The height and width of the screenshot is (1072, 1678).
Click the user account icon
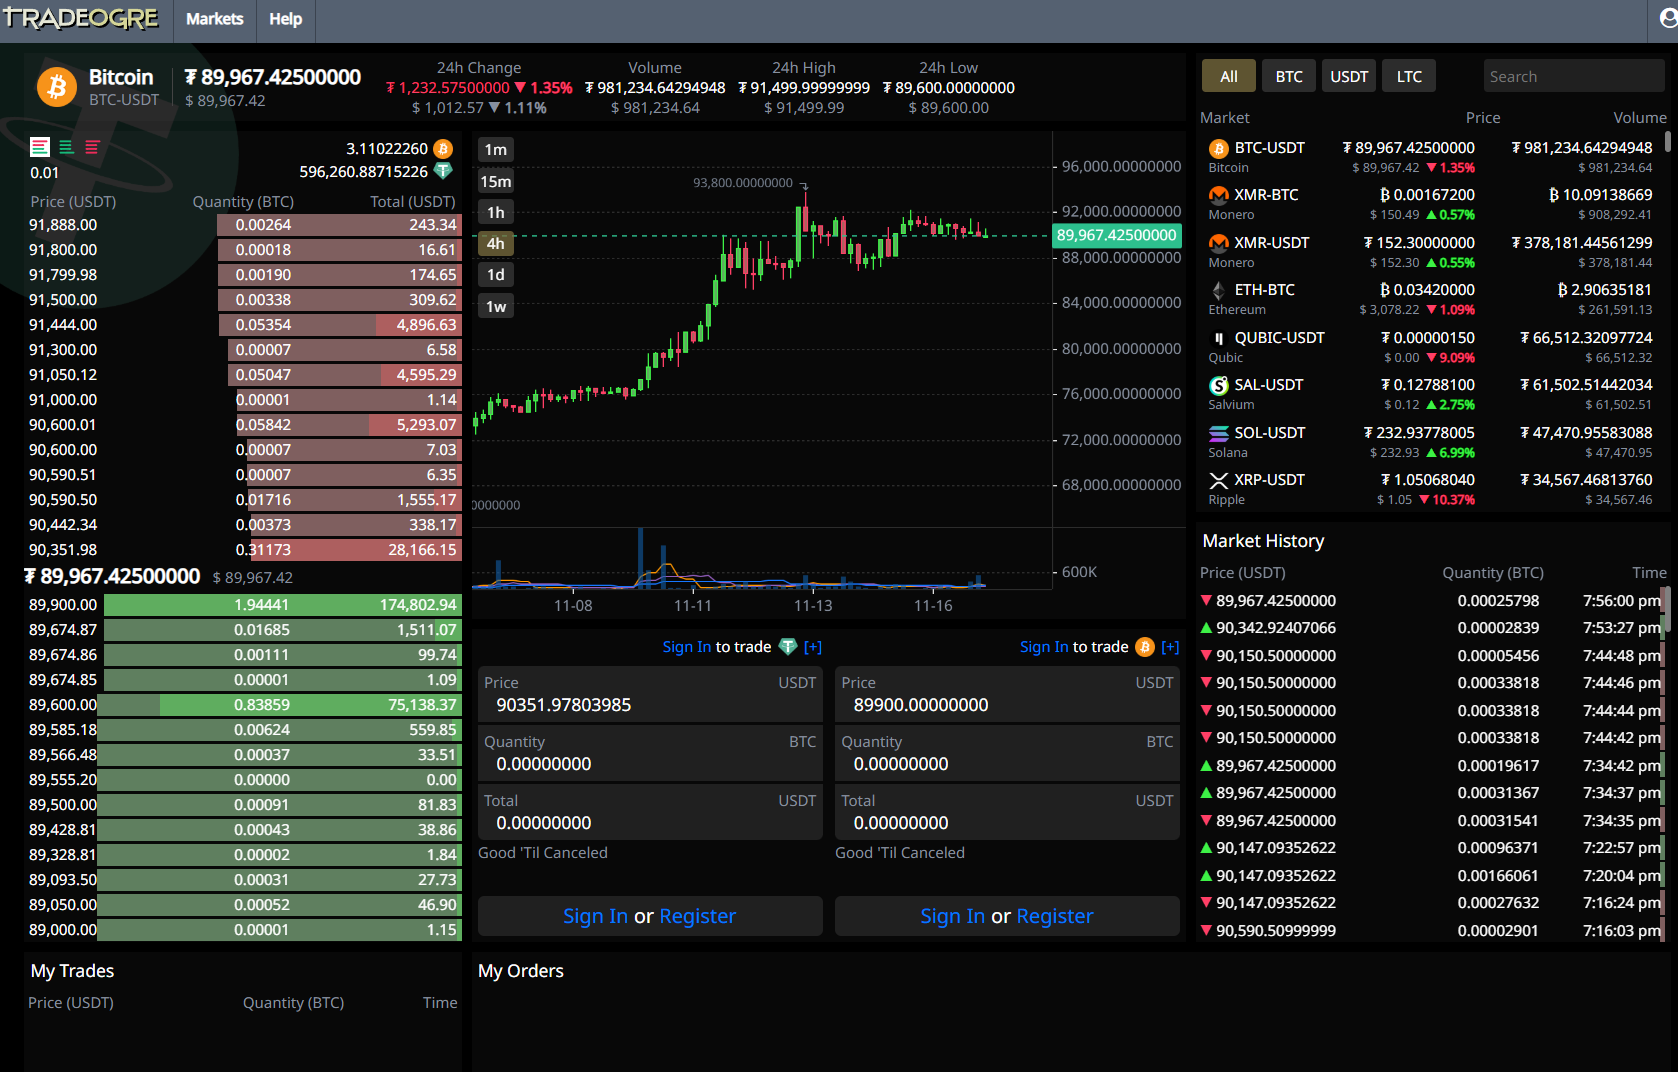tap(1668, 19)
